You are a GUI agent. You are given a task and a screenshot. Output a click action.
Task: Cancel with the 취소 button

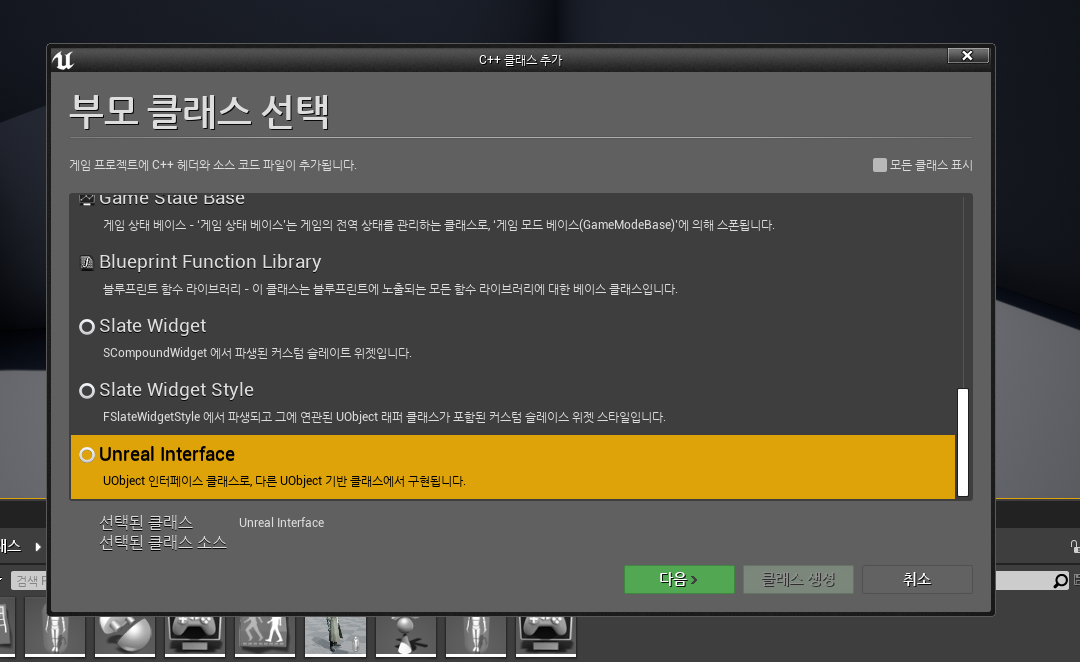[917, 579]
